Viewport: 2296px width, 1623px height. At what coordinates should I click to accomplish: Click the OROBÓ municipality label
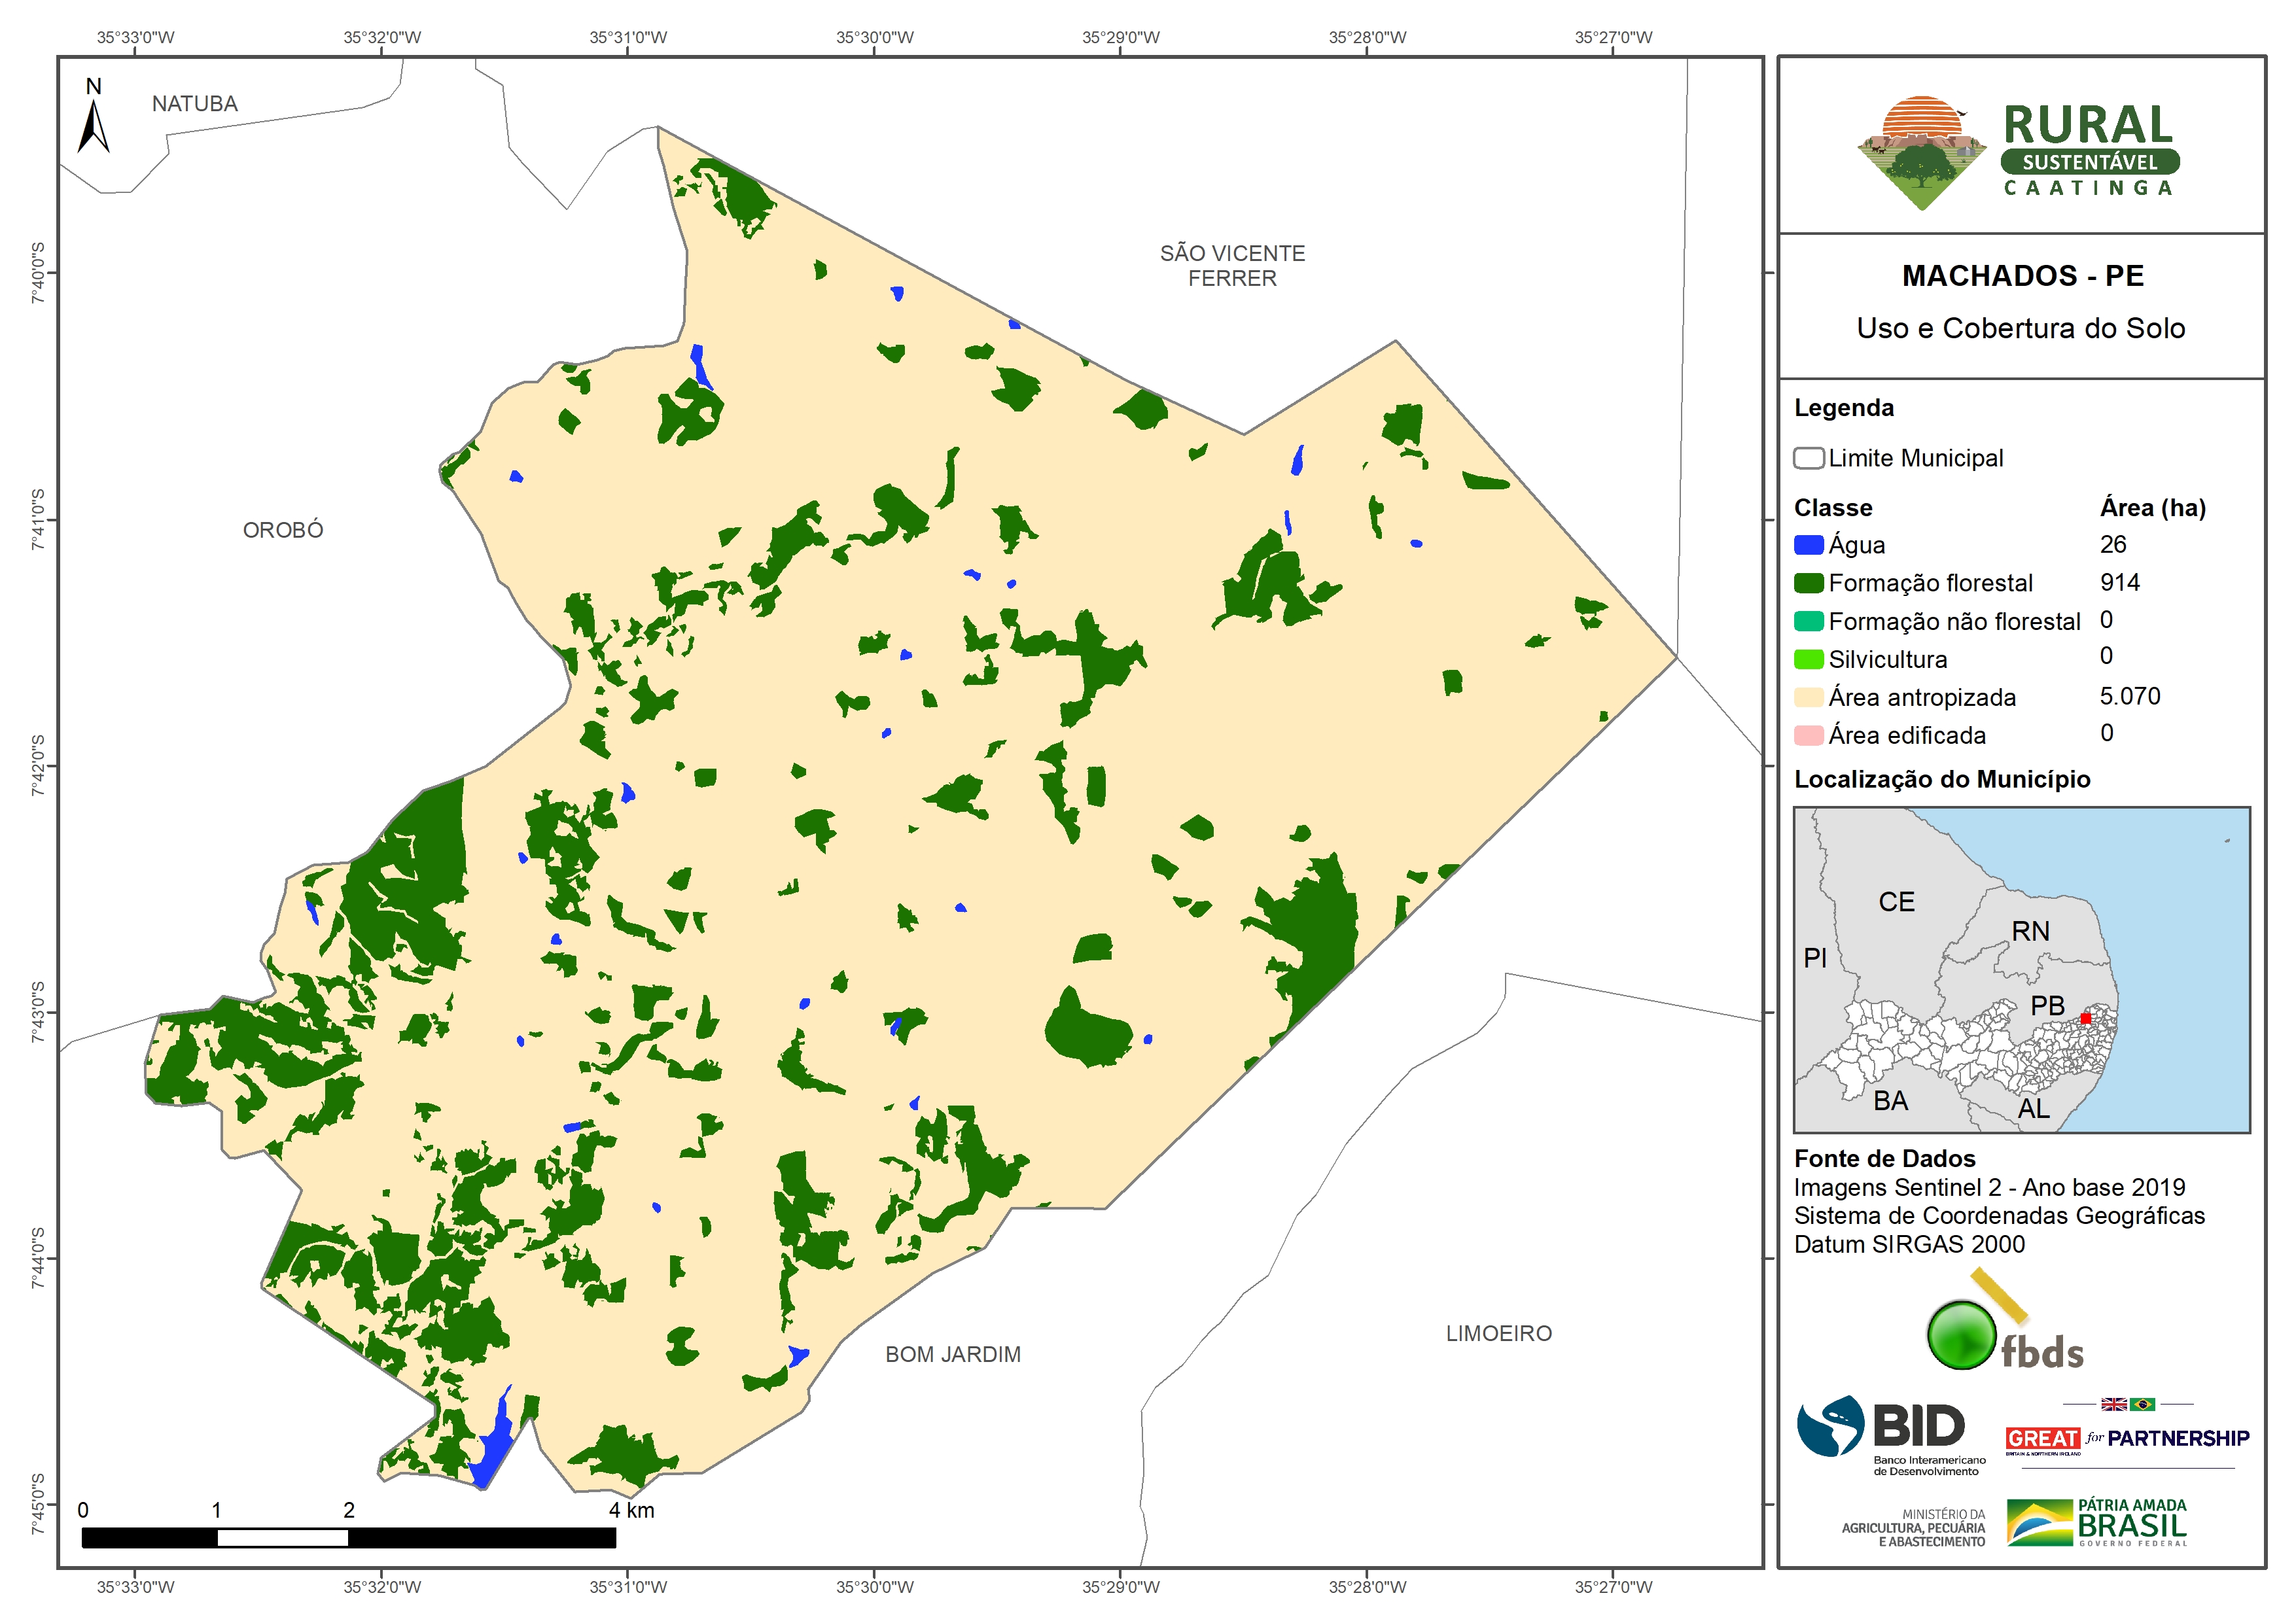coord(283,530)
